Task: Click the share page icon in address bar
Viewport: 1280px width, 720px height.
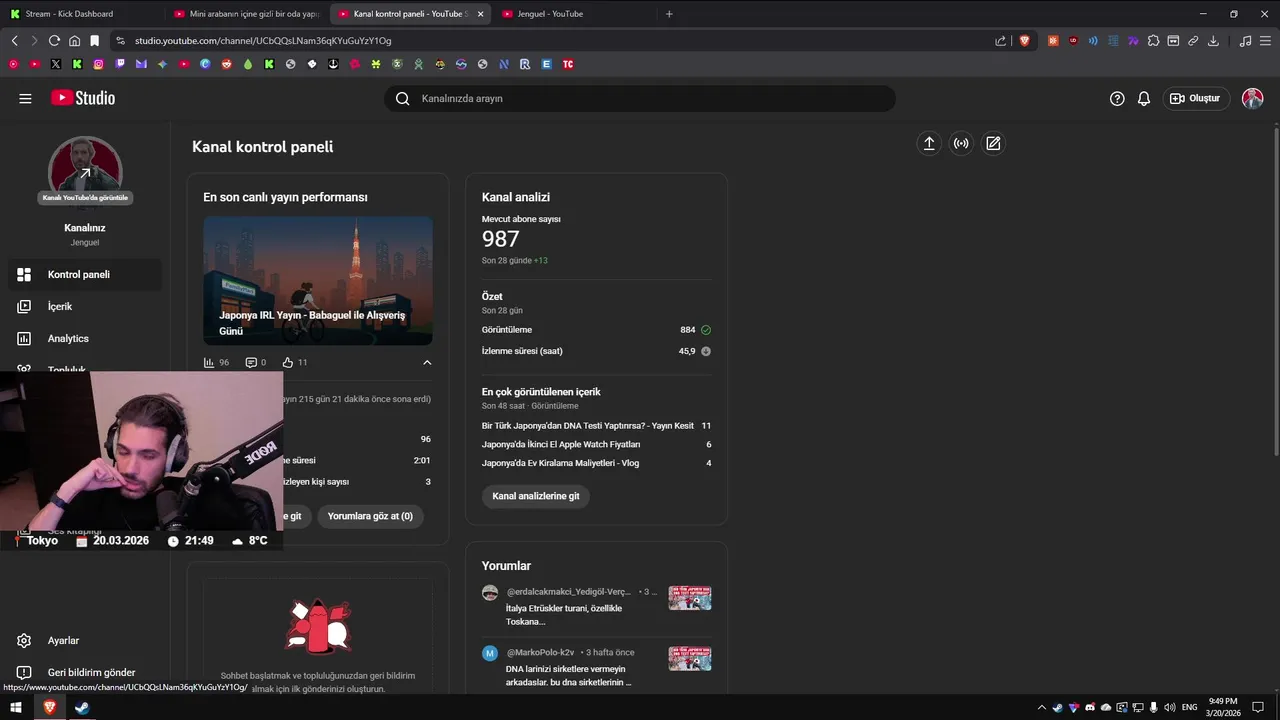Action: pyautogui.click(x=1001, y=41)
